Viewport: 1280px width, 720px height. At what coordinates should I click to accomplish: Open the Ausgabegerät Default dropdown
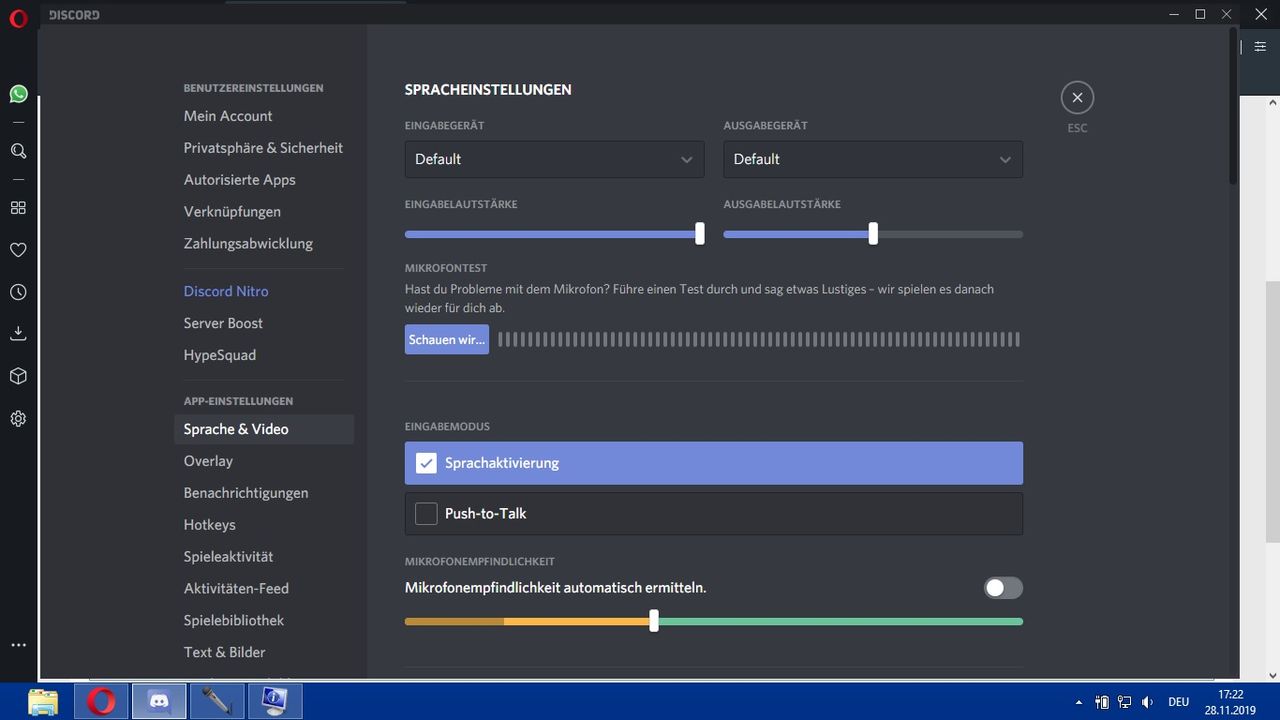[873, 159]
